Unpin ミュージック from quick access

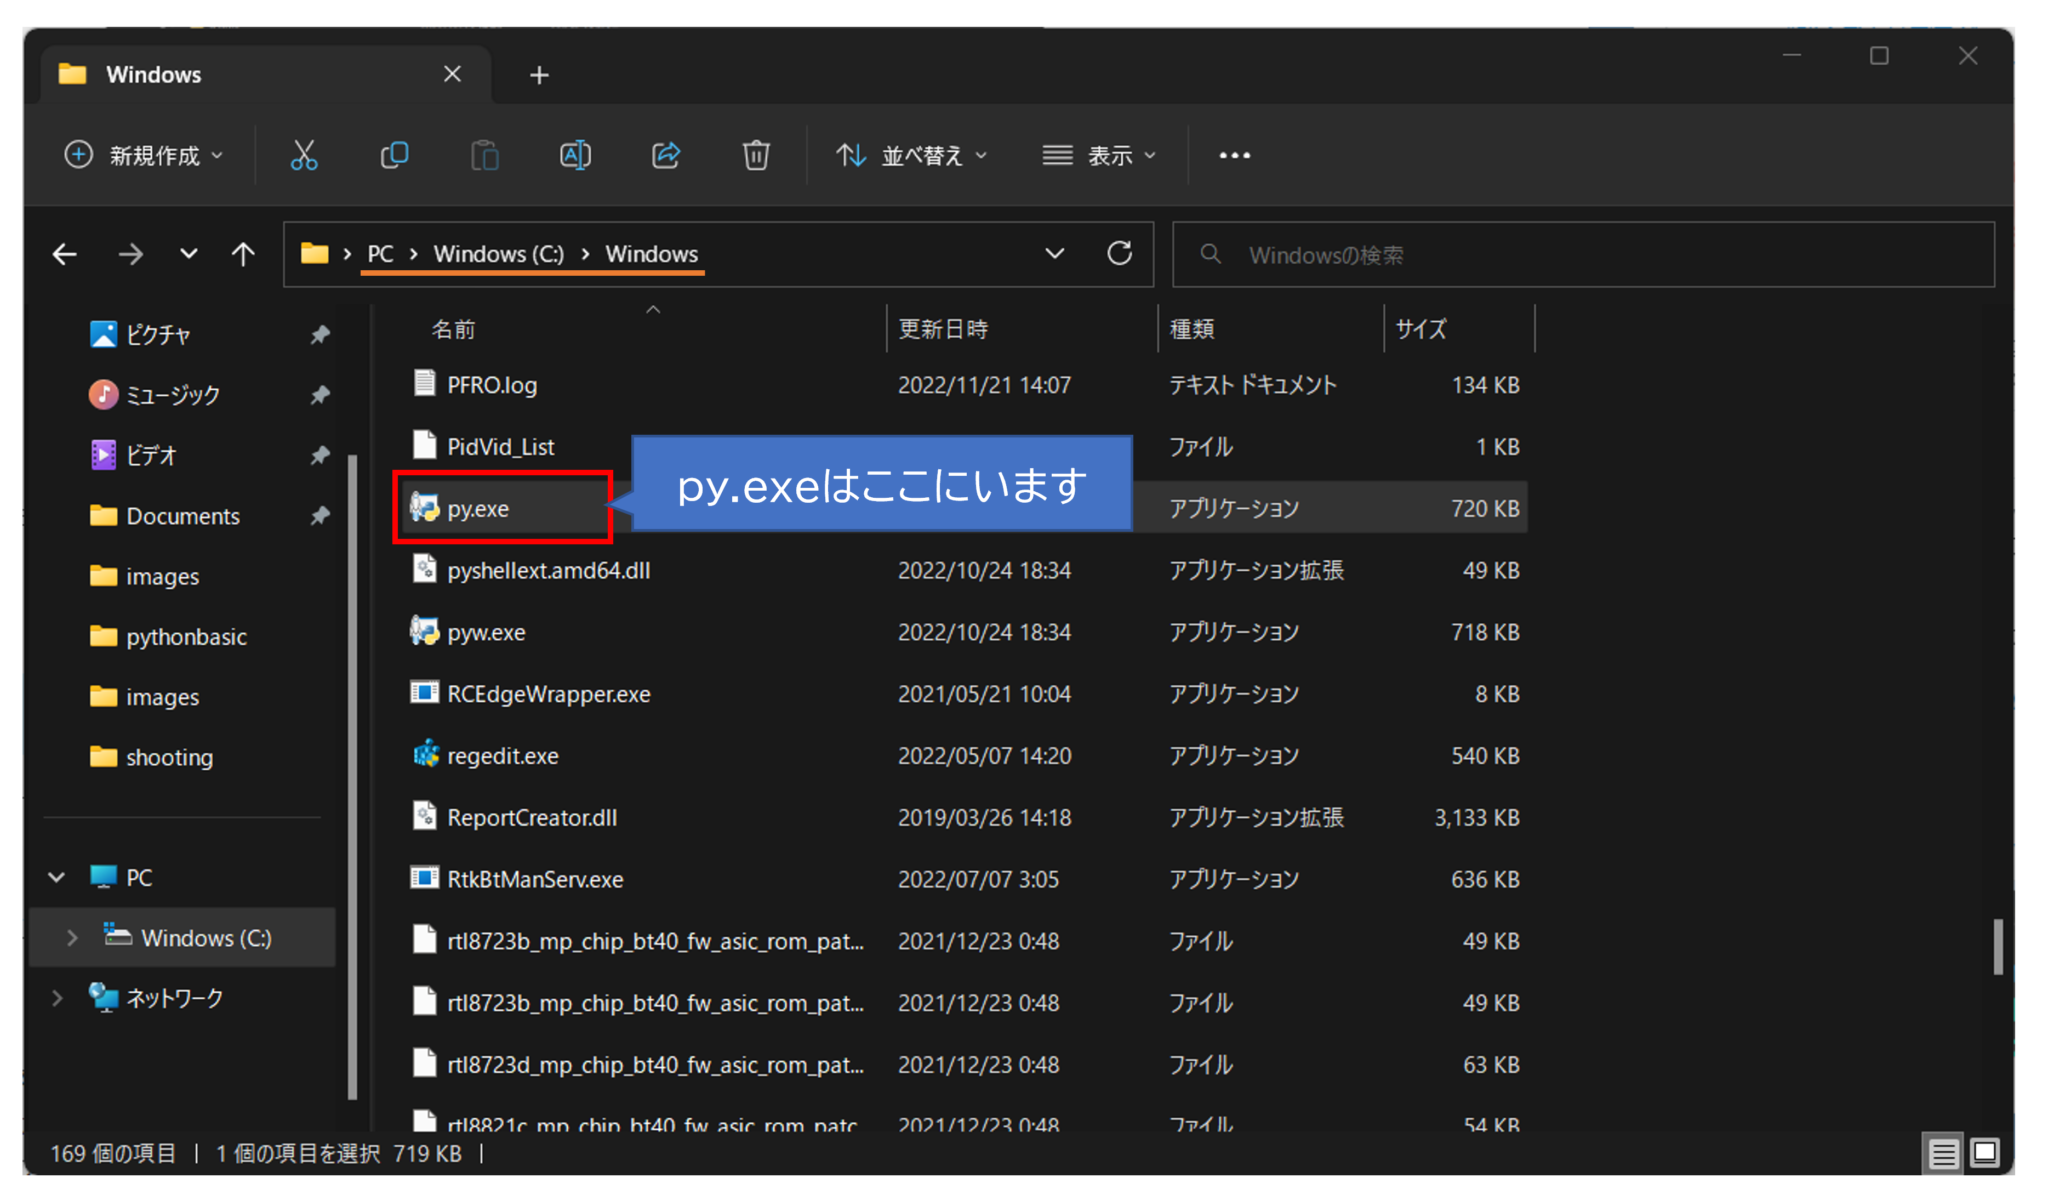[320, 394]
